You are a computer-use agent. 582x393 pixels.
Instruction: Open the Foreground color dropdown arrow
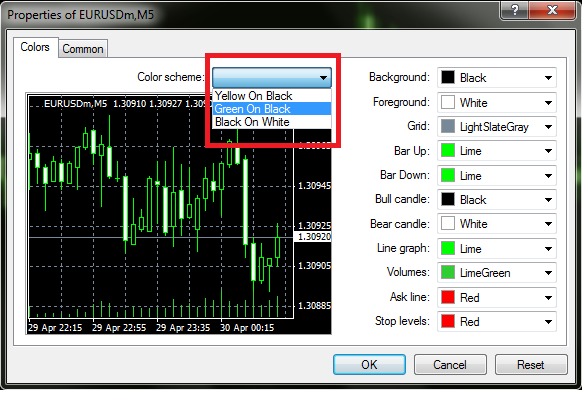(x=548, y=102)
